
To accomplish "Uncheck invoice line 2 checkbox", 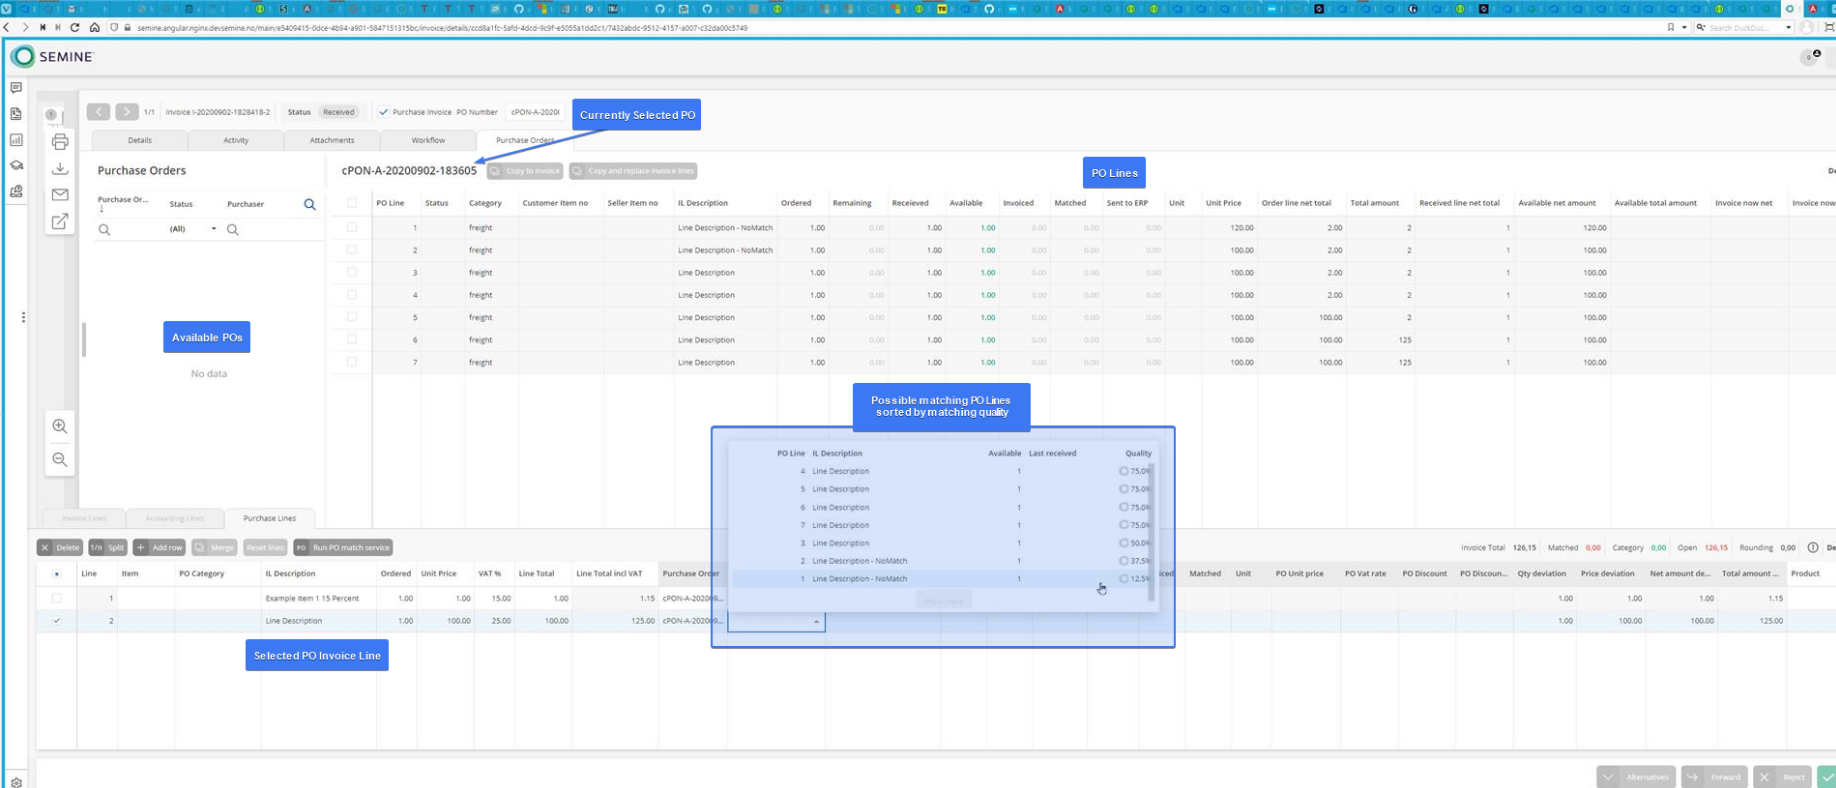I will 57,621.
